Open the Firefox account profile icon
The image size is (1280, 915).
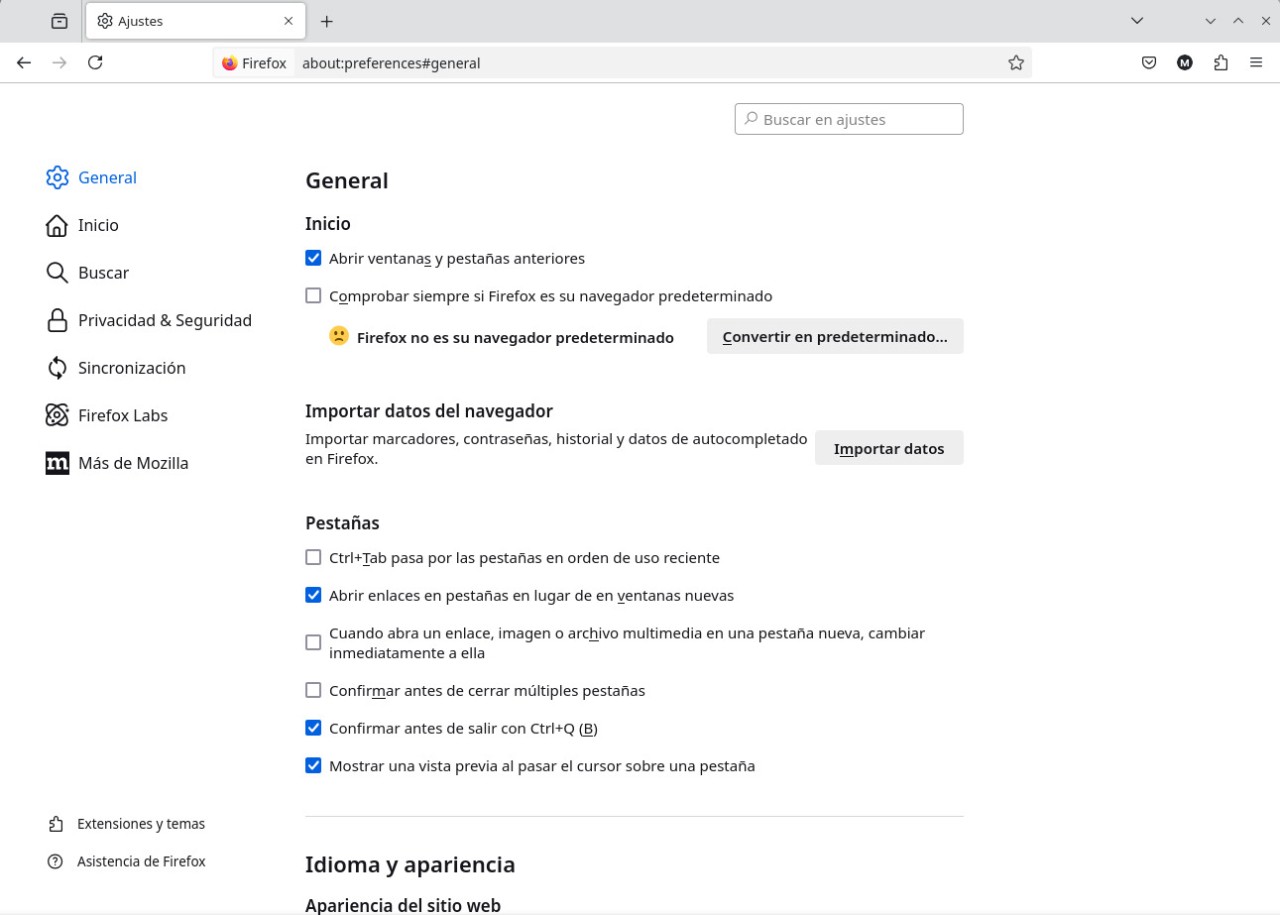click(1185, 63)
